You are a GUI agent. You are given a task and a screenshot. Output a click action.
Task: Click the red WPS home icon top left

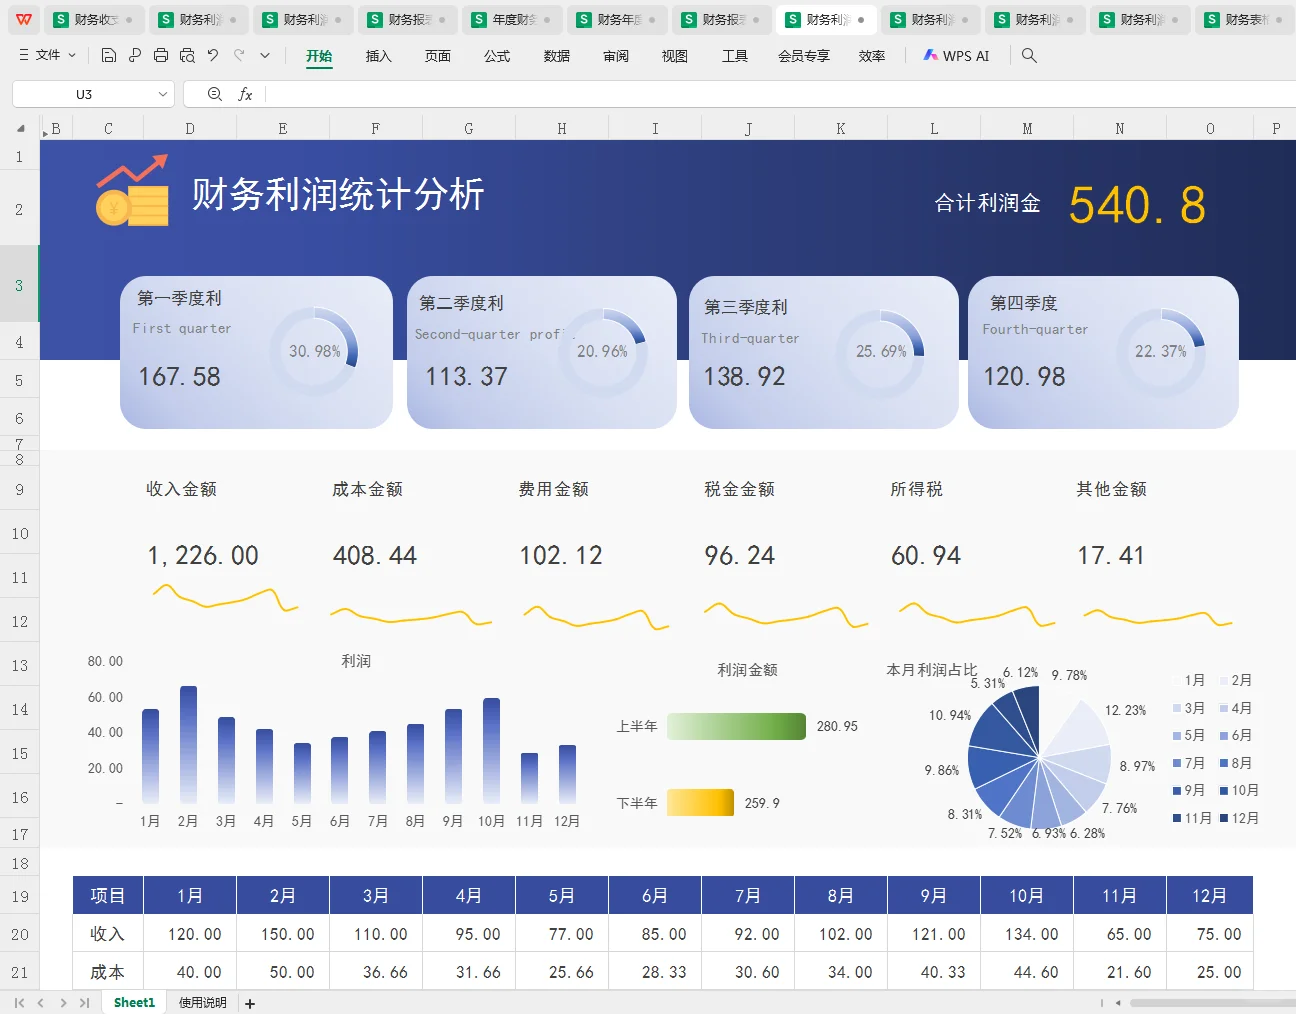[22, 19]
